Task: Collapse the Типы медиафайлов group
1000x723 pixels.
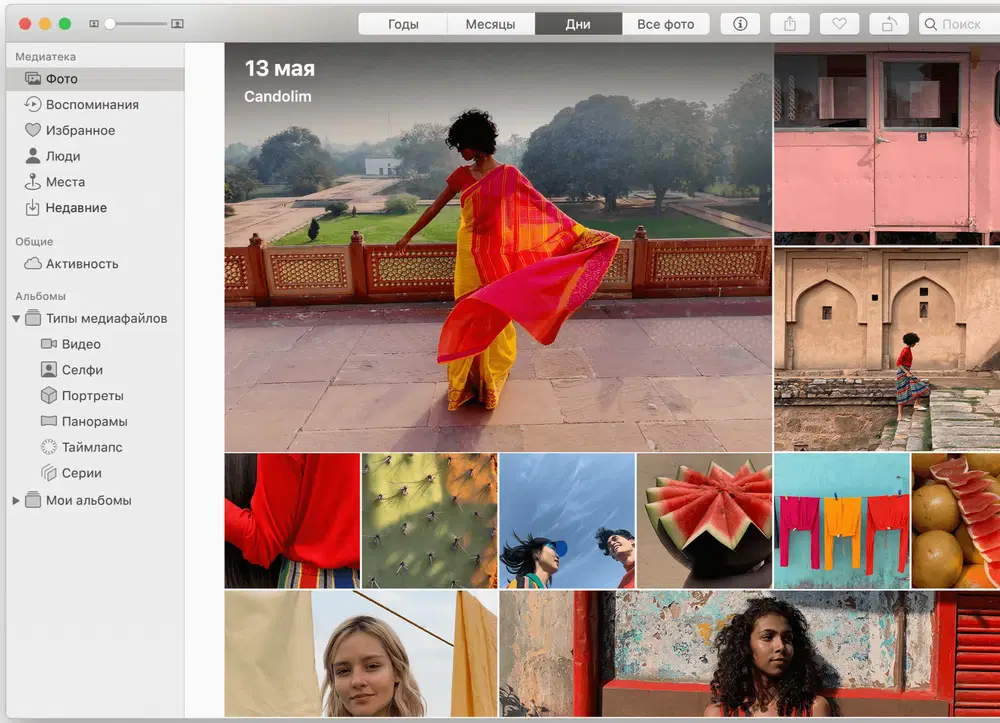Action: pyautogui.click(x=16, y=318)
